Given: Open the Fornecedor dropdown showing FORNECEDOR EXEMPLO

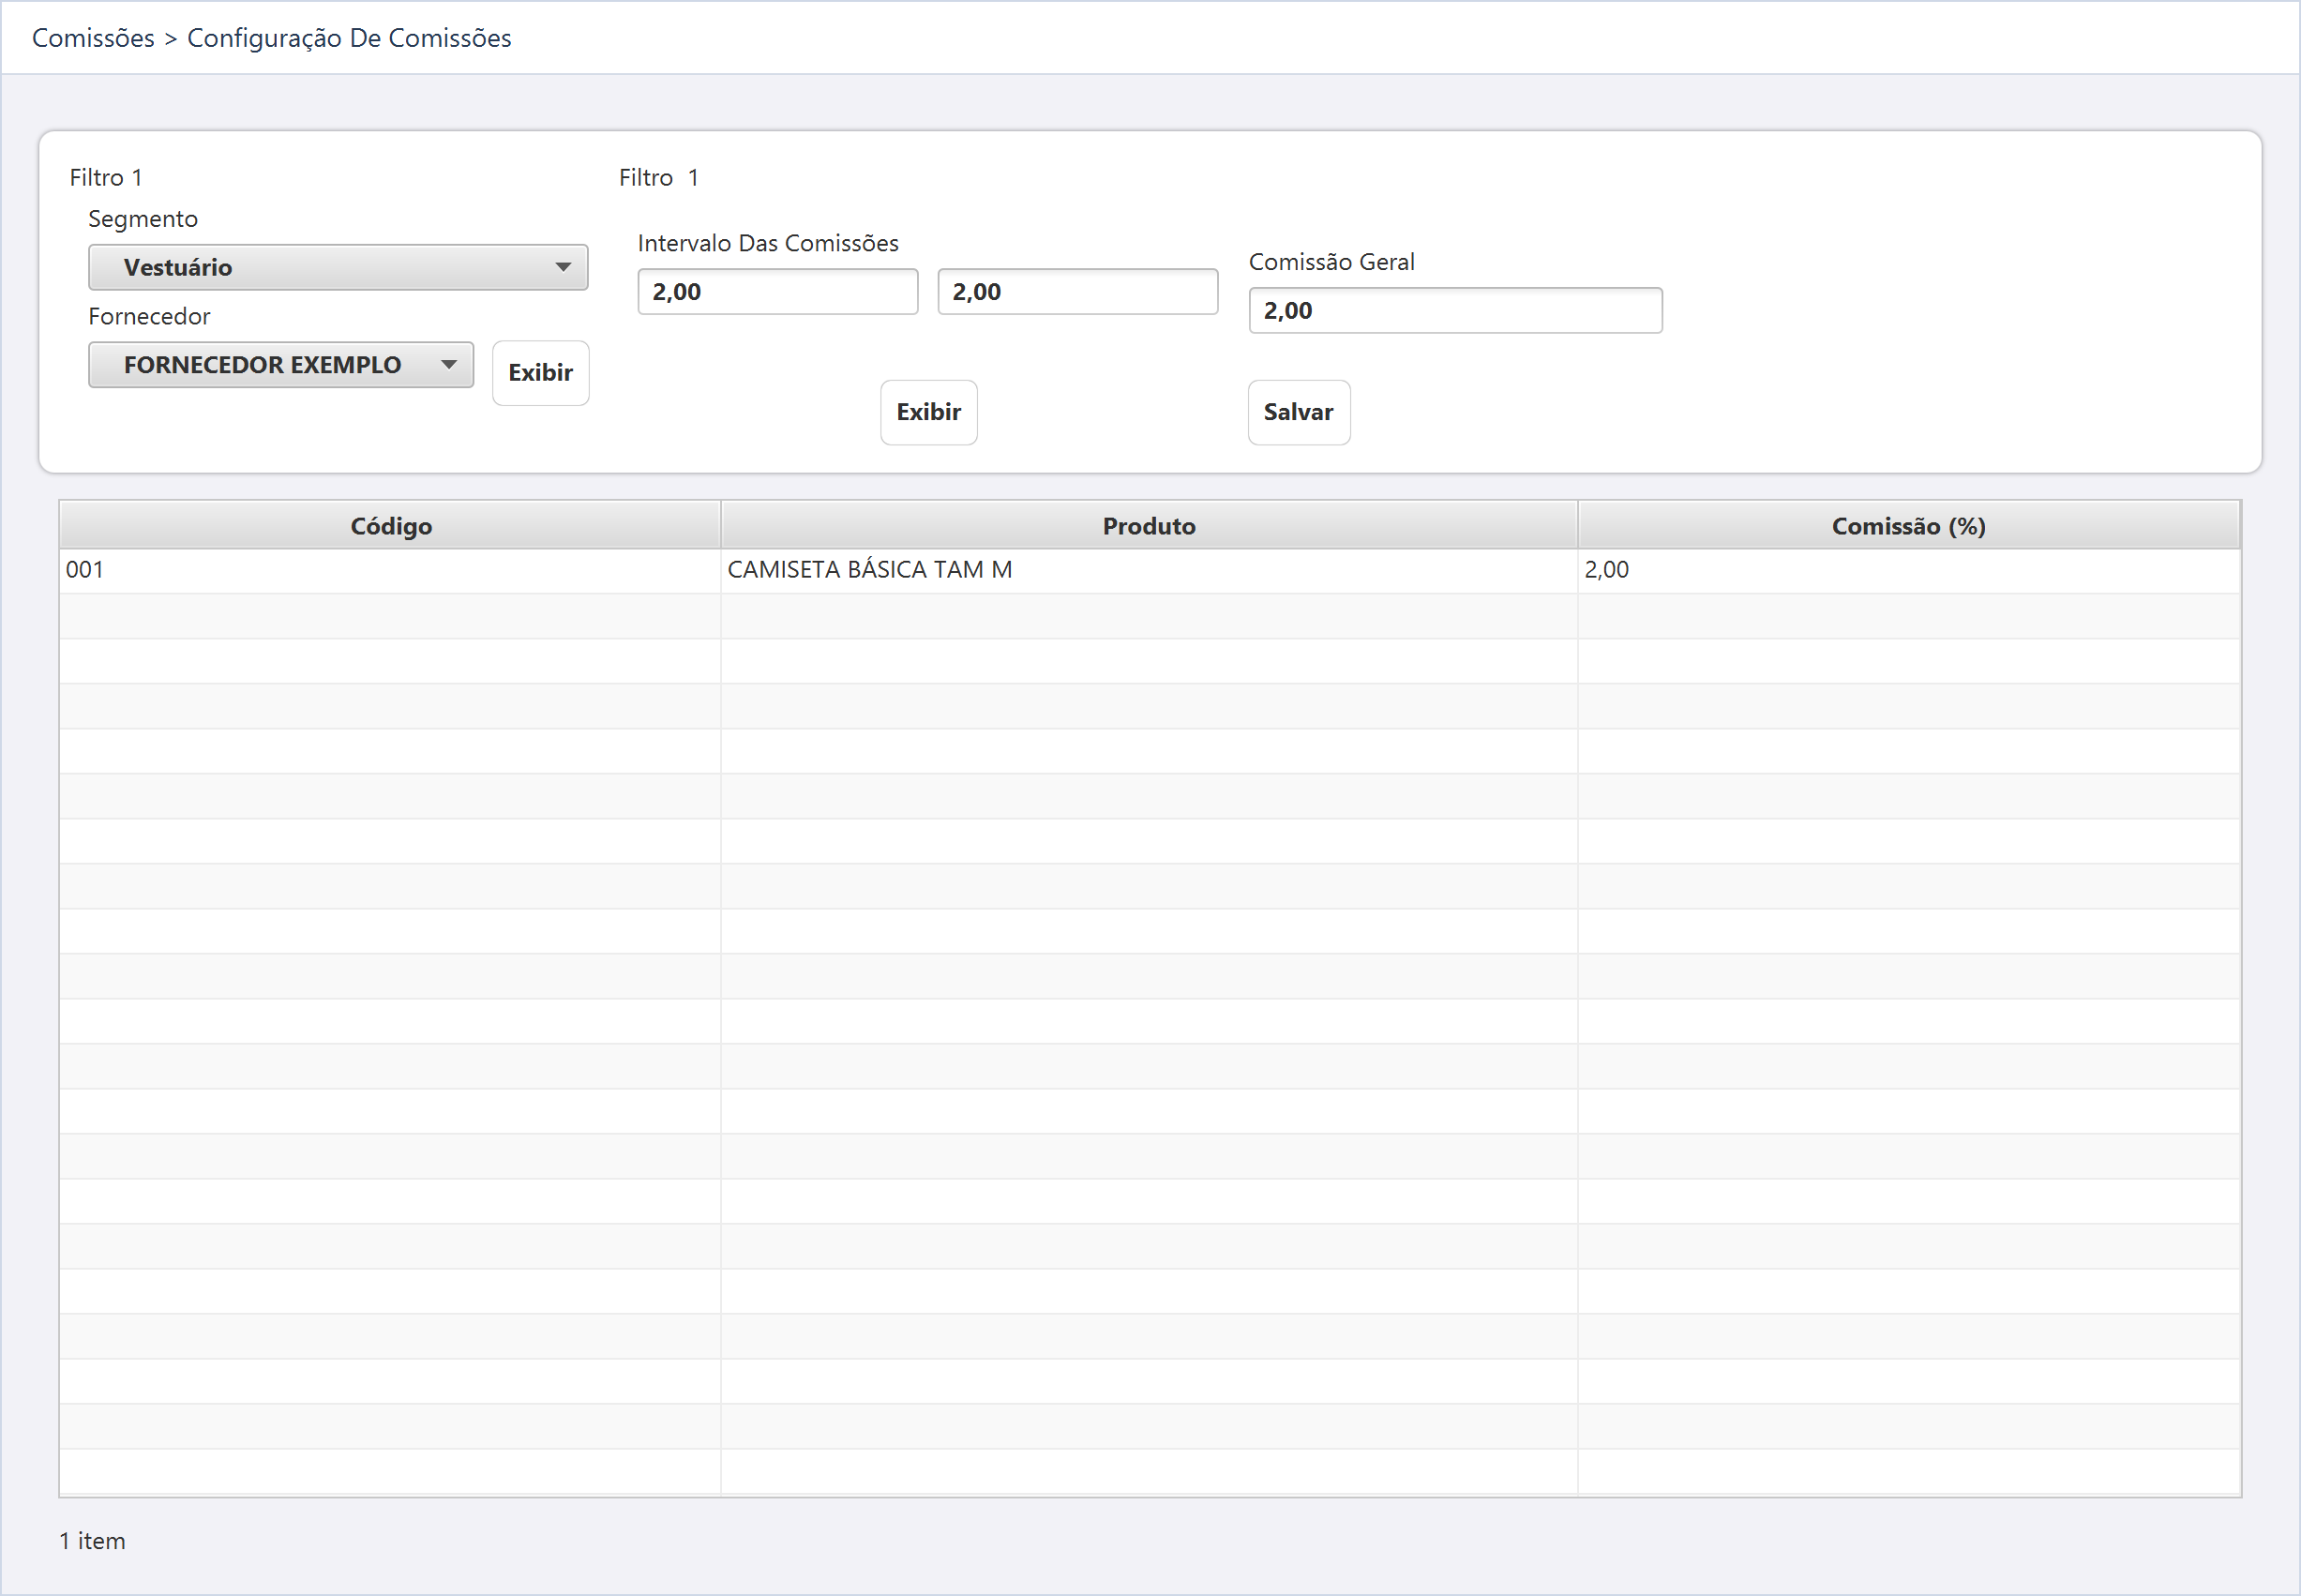Looking at the screenshot, I should (281, 365).
